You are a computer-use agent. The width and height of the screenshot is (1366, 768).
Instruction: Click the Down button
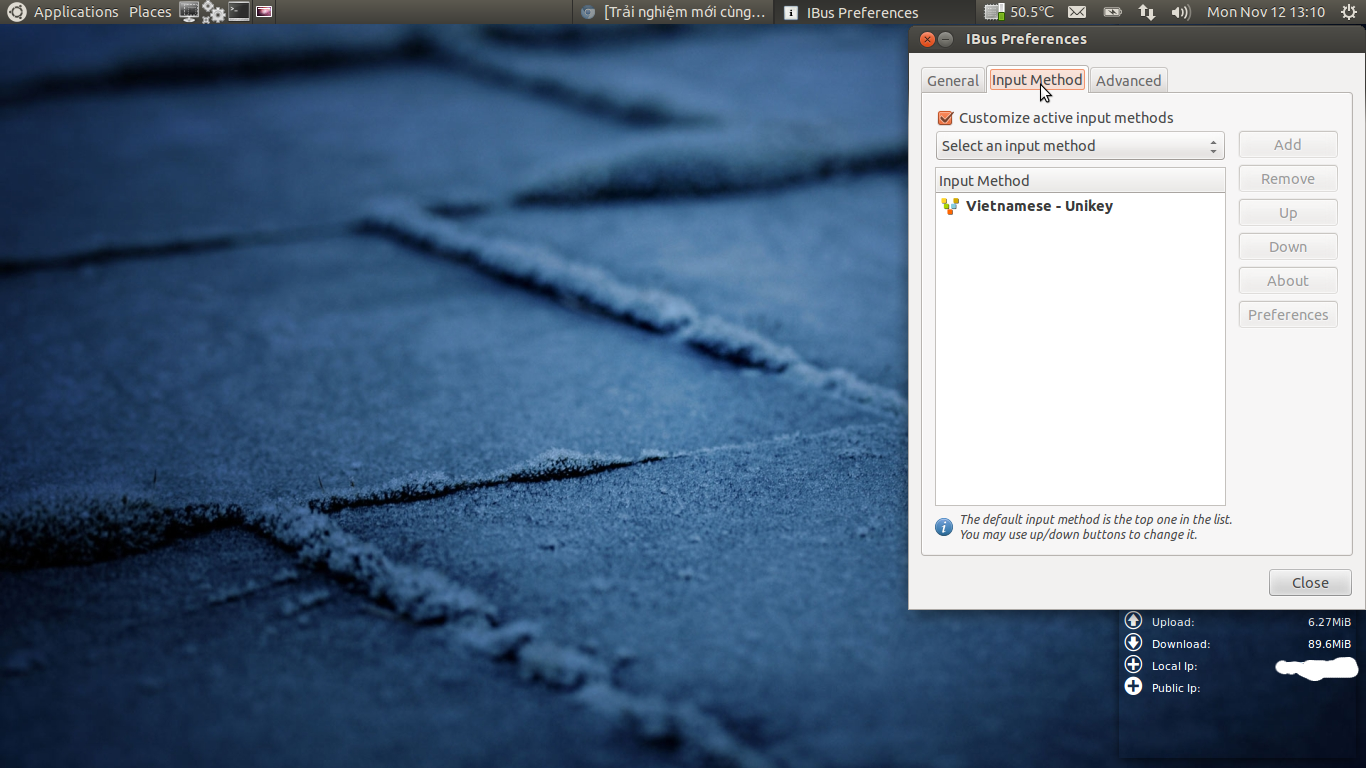click(x=1288, y=247)
